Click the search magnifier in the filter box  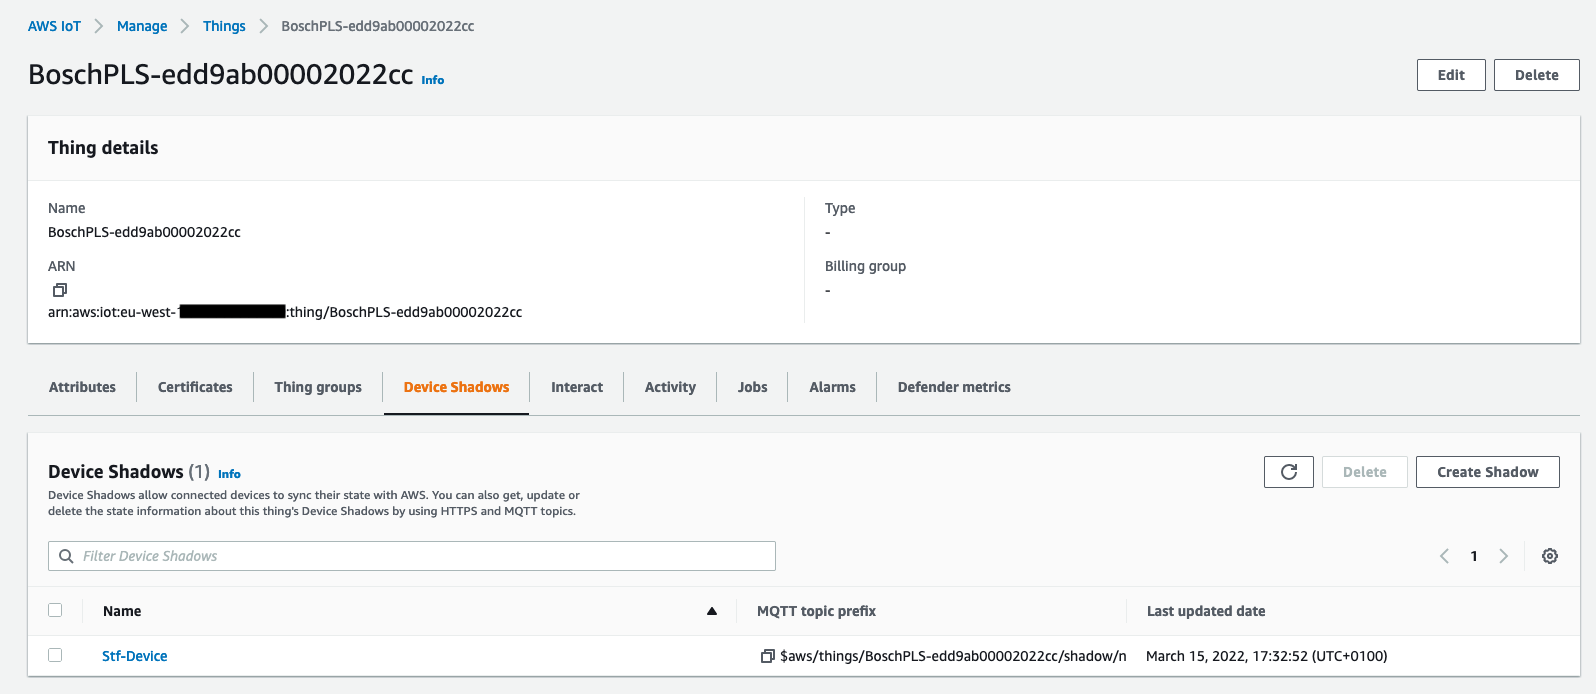click(x=66, y=556)
